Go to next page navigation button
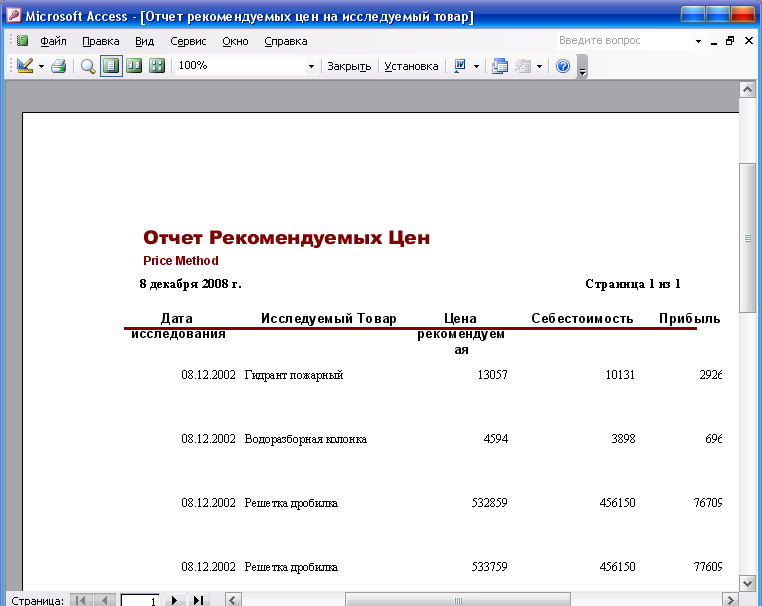 tap(174, 600)
